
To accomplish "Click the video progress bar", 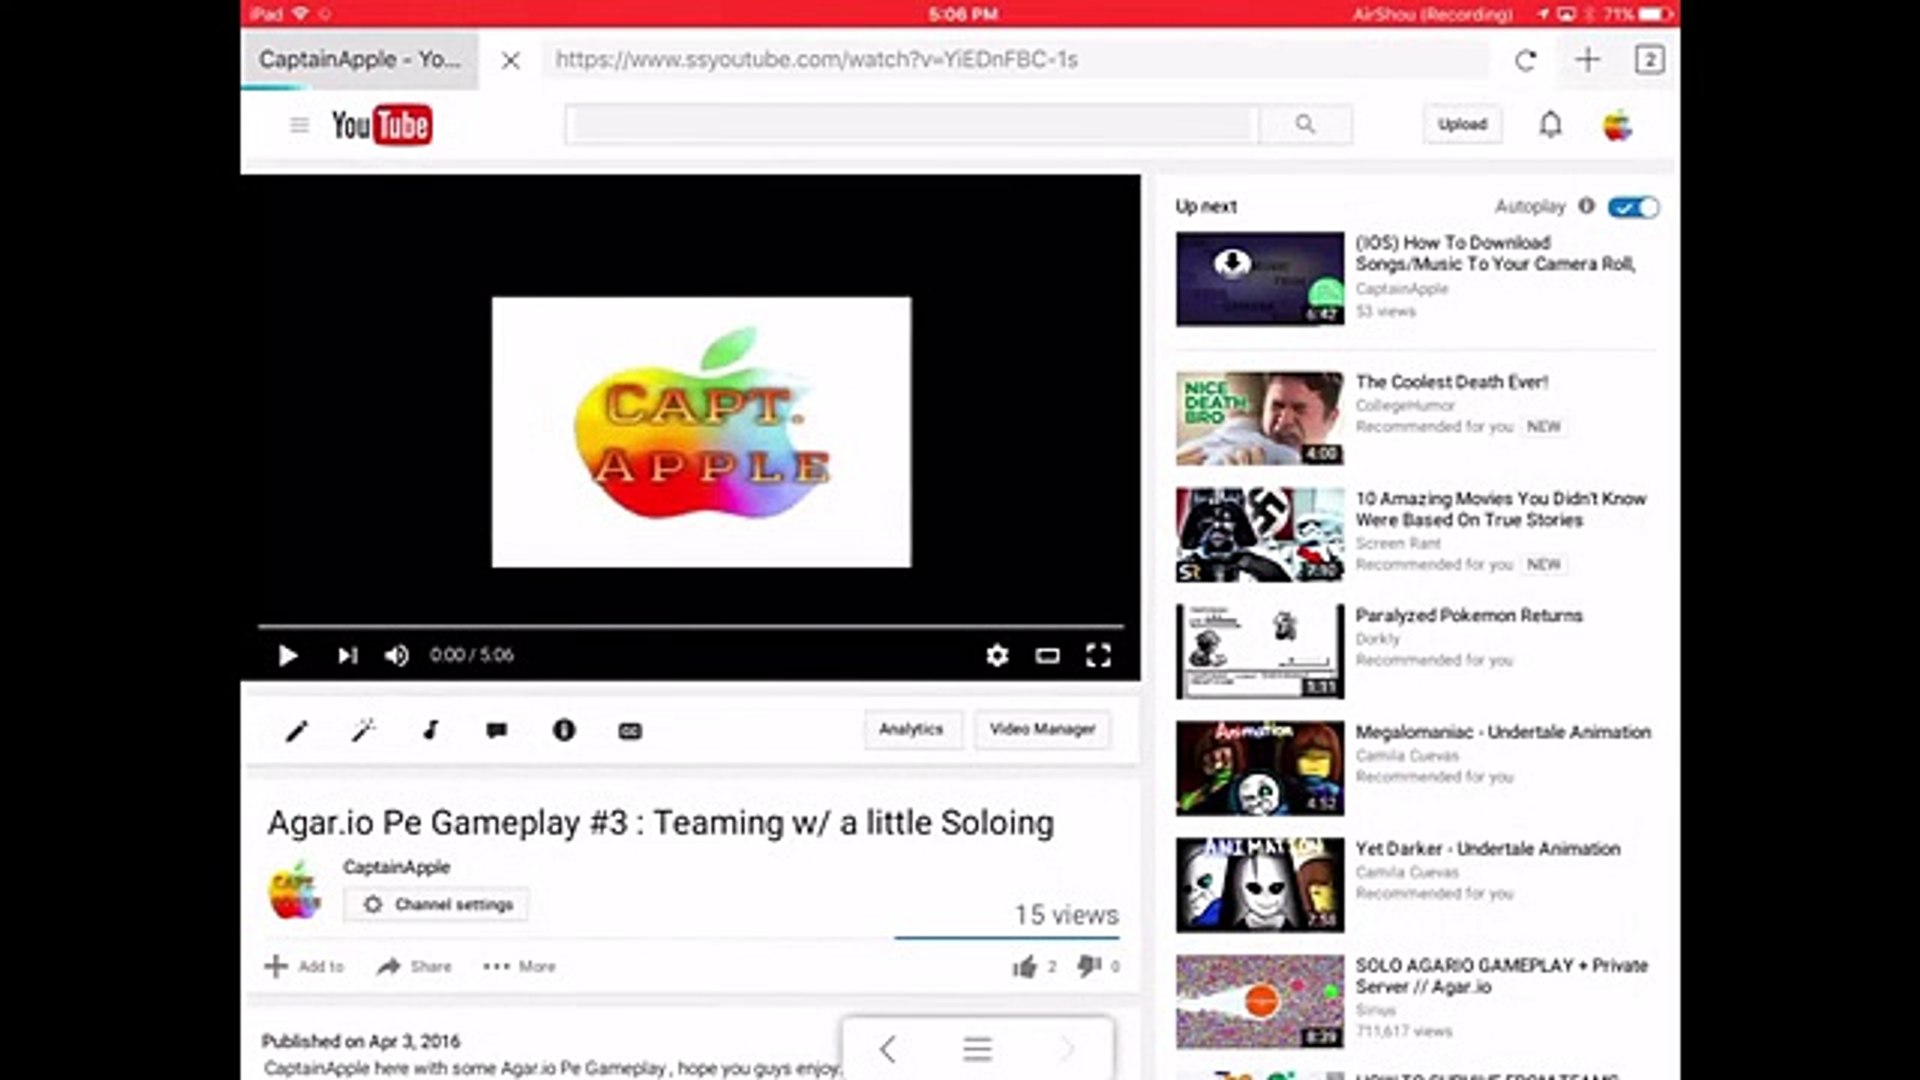I will tap(690, 626).
